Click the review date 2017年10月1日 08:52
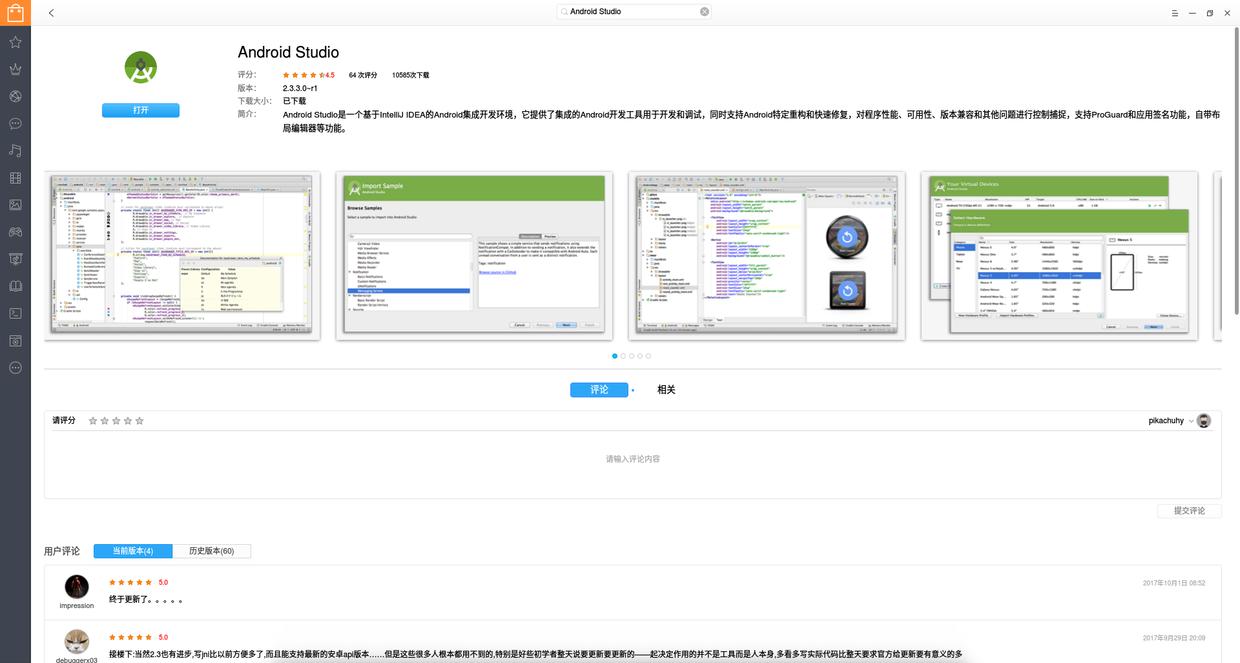This screenshot has height=663, width=1240. click(1174, 583)
